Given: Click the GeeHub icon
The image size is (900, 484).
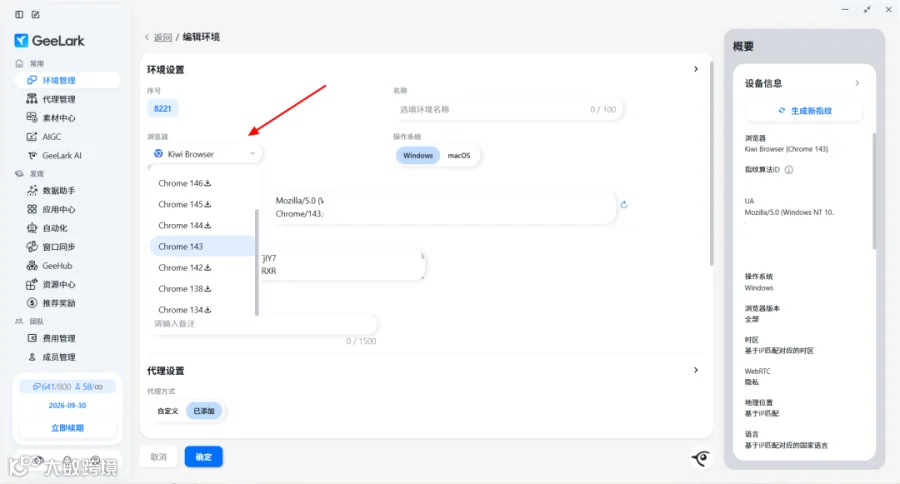Looking at the screenshot, I should click(32, 265).
